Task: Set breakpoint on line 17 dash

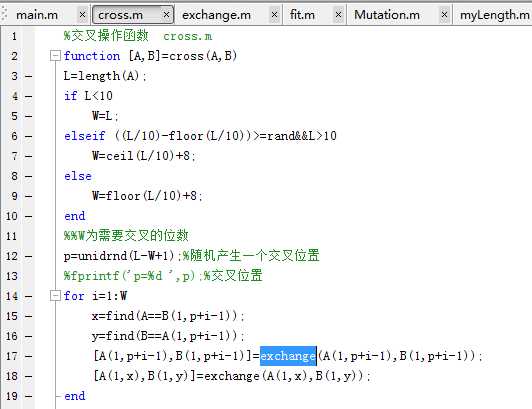Action: click(29, 356)
